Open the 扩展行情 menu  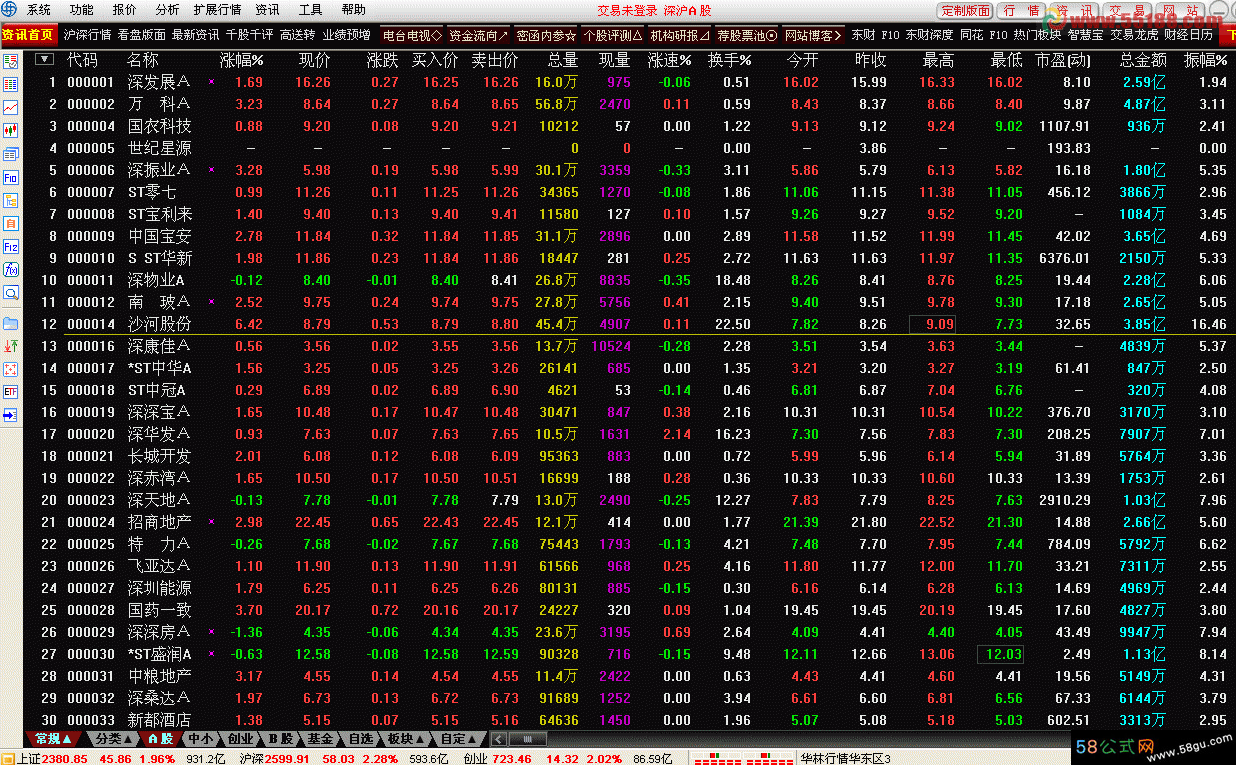(x=217, y=10)
